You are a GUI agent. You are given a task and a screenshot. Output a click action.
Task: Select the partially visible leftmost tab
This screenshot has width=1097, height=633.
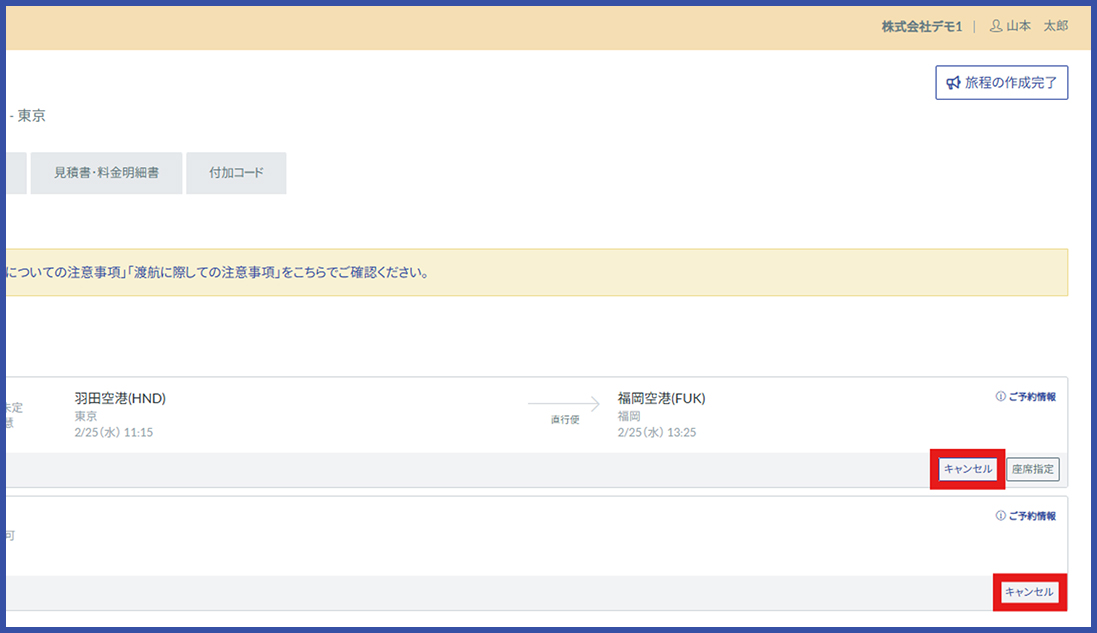15,173
